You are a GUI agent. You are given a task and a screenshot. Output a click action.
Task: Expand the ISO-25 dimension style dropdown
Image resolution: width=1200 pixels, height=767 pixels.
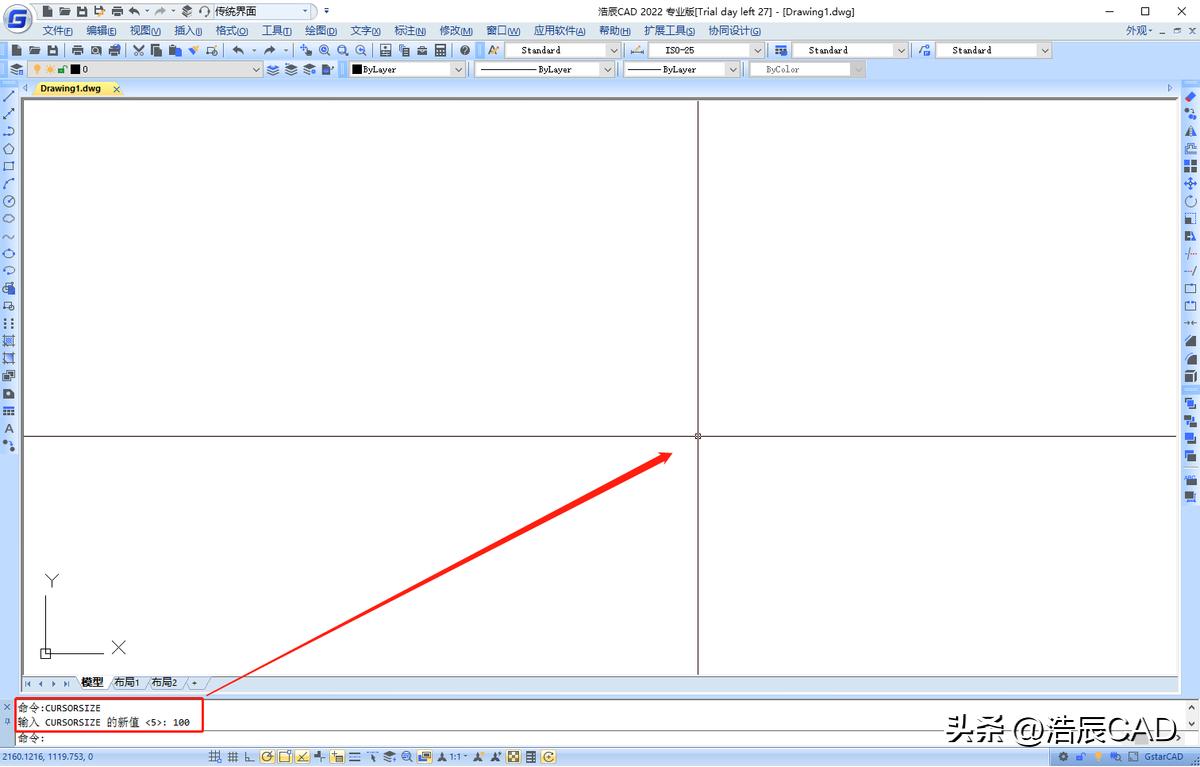pyautogui.click(x=758, y=49)
